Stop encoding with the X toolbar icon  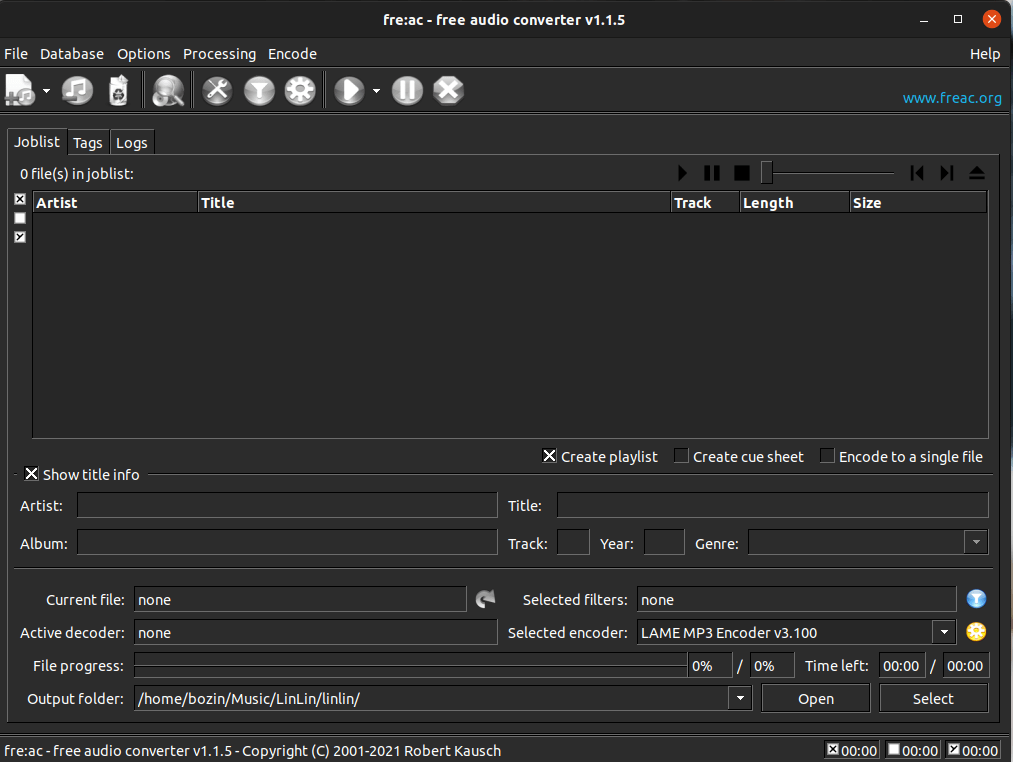(449, 91)
